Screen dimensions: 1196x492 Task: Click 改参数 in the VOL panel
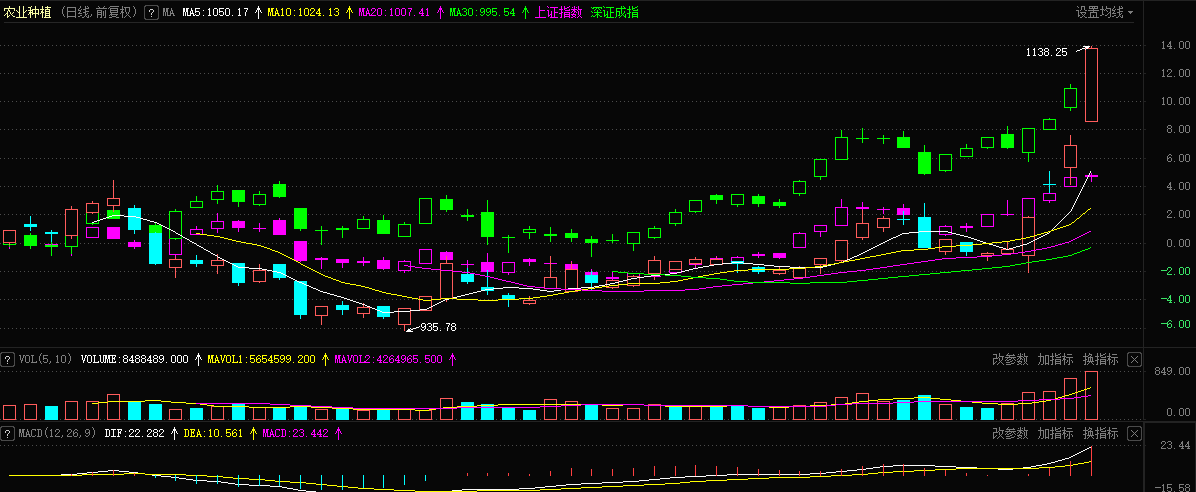pyautogui.click(x=1010, y=359)
